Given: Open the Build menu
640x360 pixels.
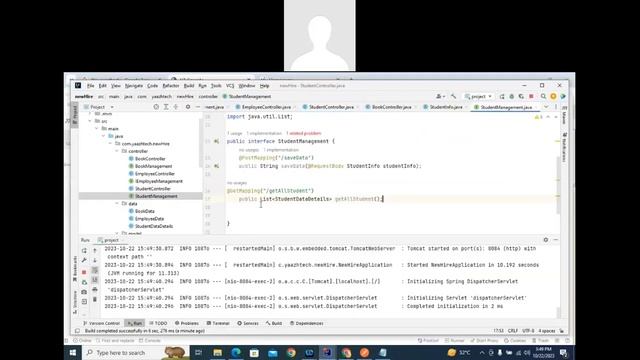Looking at the screenshot, I should 189,86.
